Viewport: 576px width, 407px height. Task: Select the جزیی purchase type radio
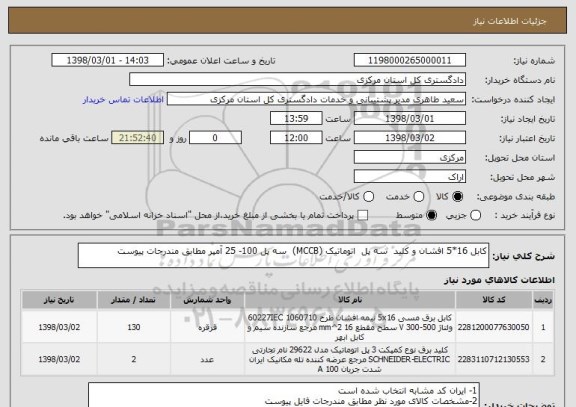coord(475,216)
